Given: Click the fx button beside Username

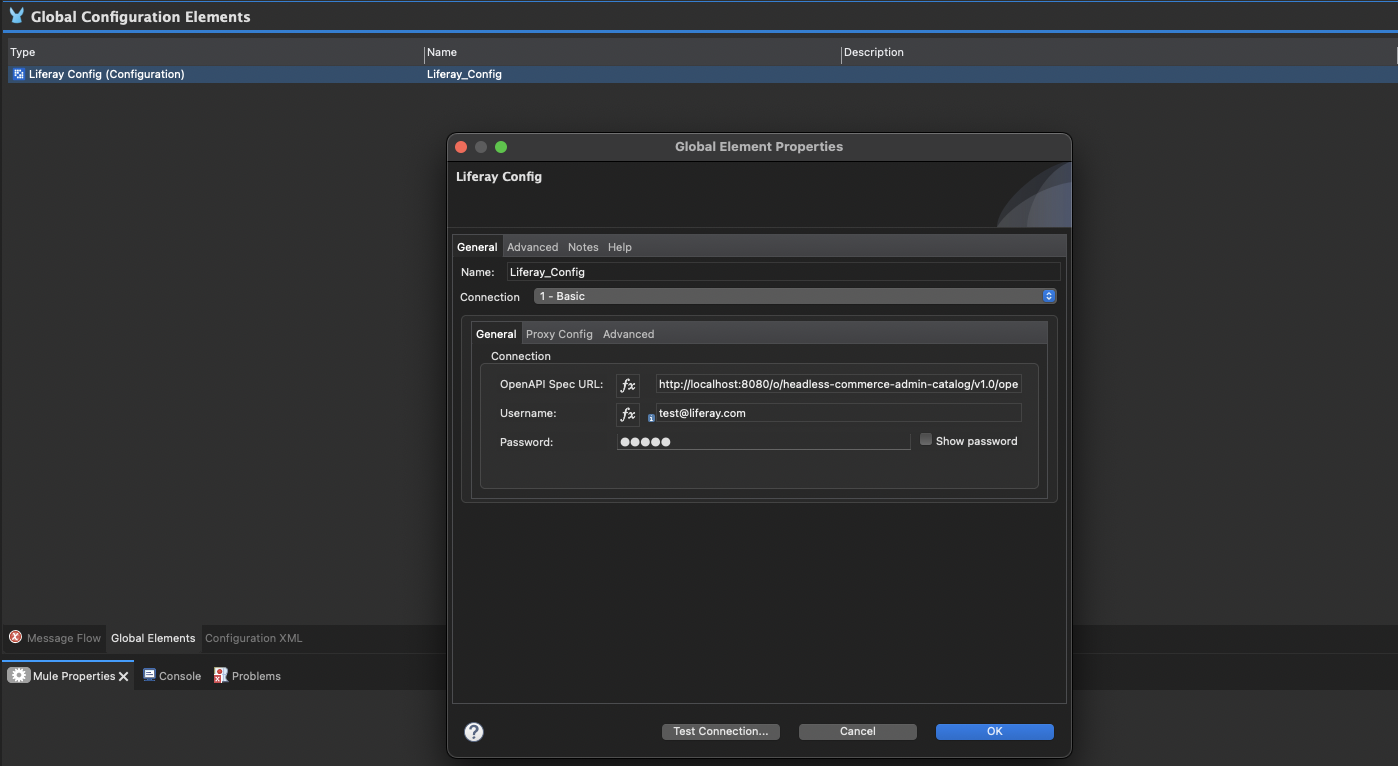Looking at the screenshot, I should click(x=628, y=414).
